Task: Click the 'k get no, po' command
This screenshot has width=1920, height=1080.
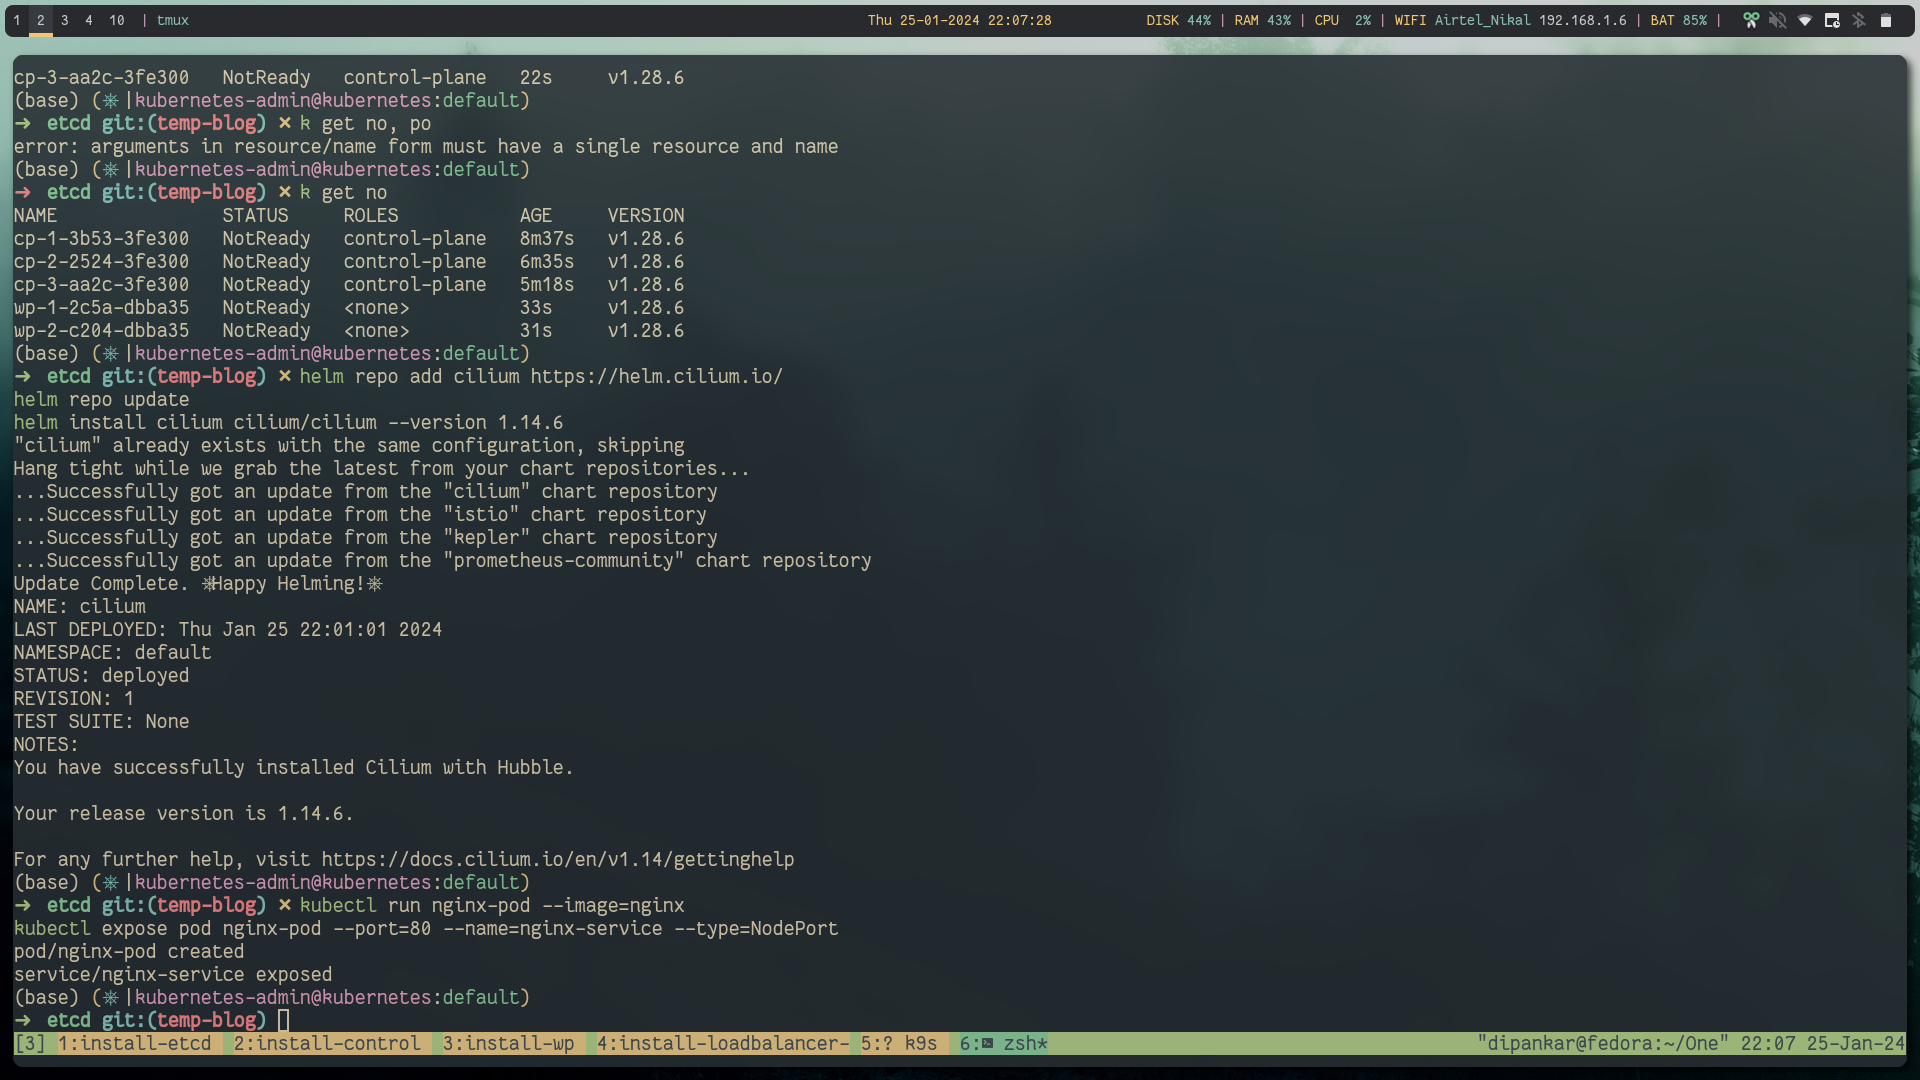Action: (365, 124)
